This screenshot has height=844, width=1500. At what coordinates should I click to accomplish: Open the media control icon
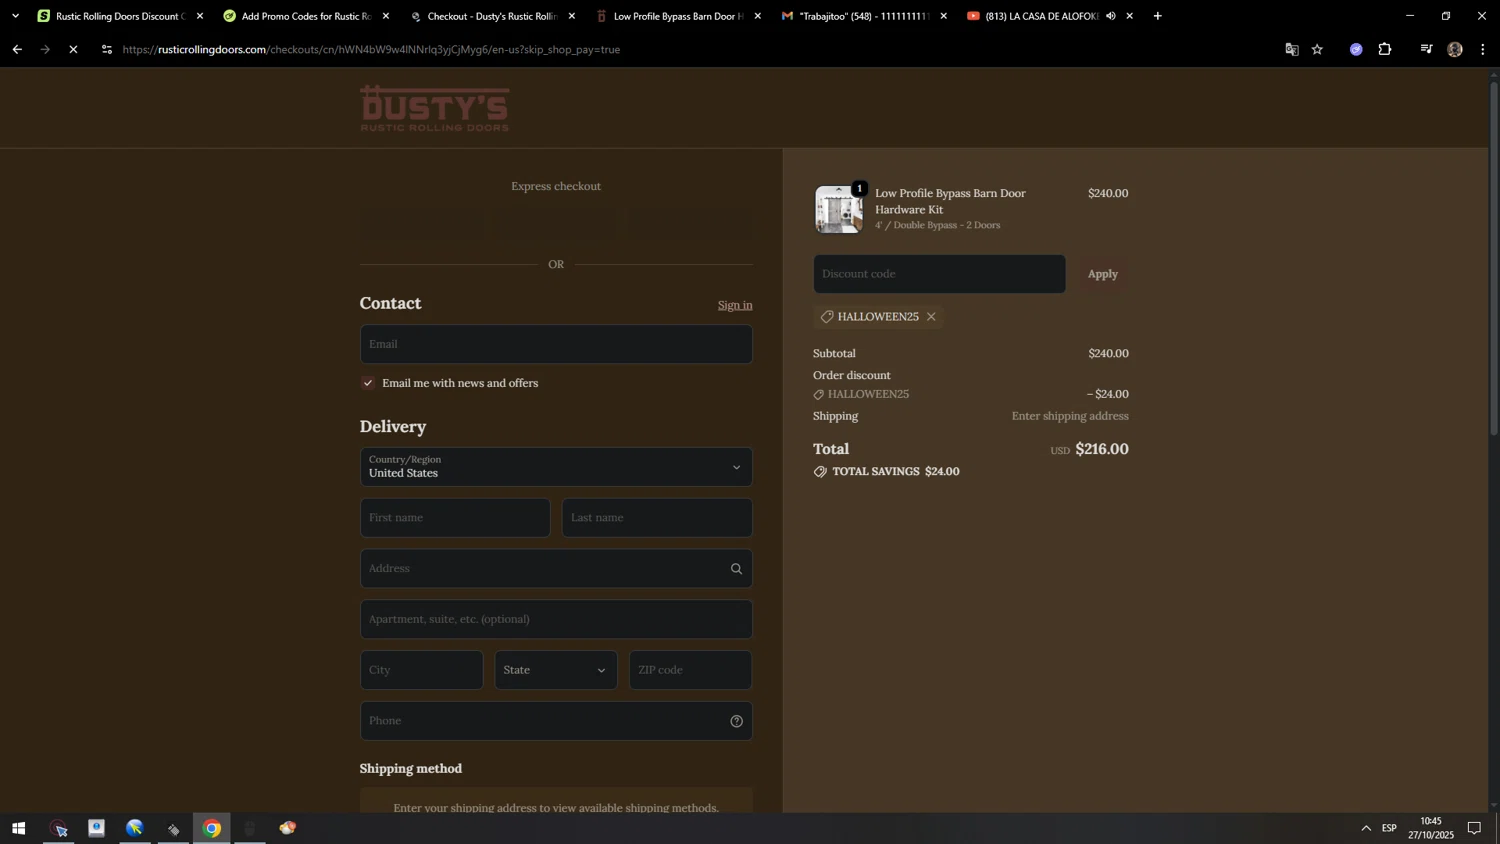click(1426, 49)
